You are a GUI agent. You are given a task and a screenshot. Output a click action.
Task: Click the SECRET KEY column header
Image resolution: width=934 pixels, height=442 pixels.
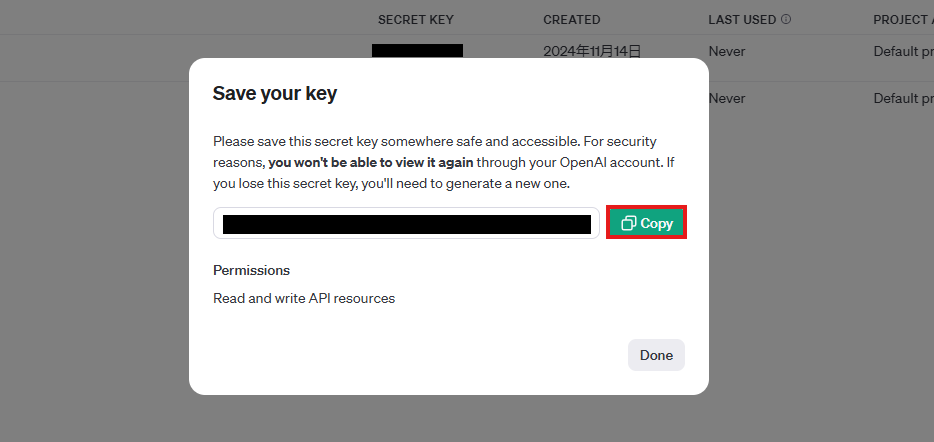coord(416,19)
